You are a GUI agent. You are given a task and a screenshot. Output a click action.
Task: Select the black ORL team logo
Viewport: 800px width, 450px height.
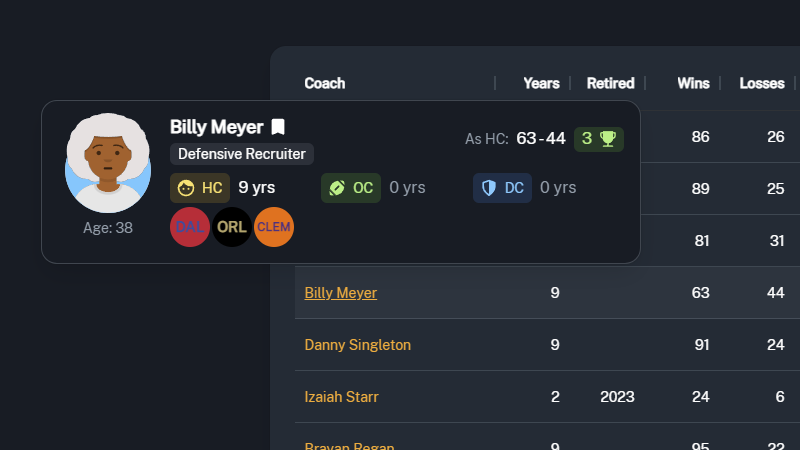tap(232, 227)
